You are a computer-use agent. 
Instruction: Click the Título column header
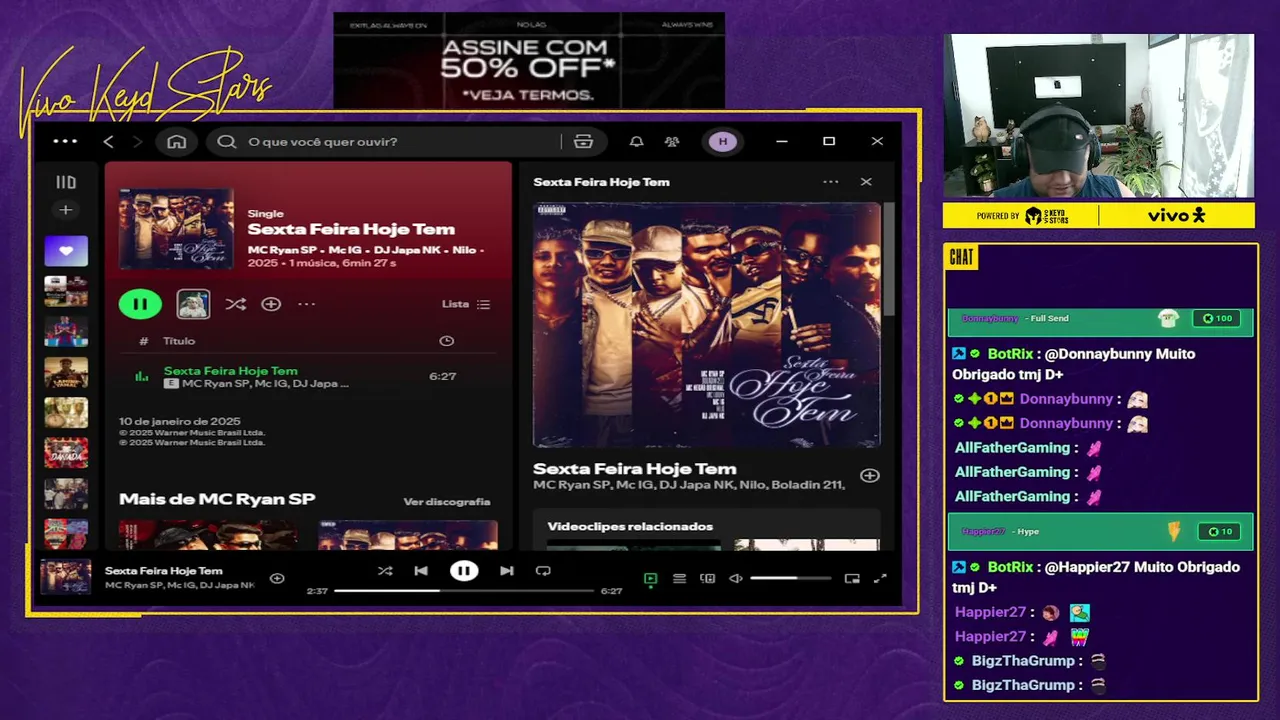179,341
